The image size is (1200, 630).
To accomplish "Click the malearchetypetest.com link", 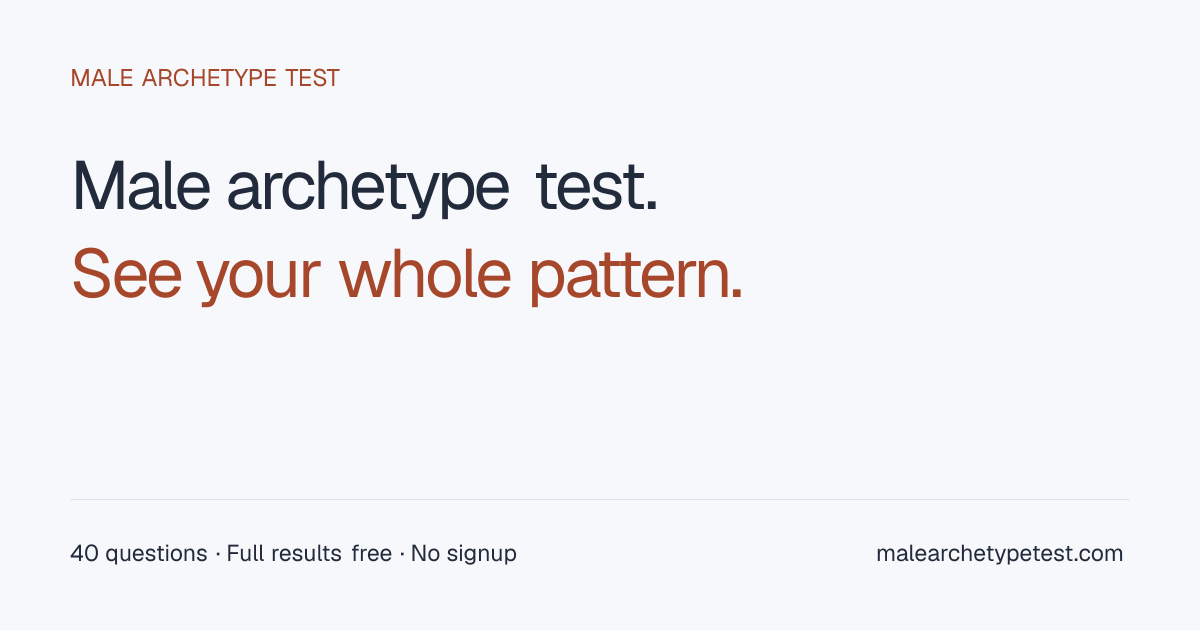I will [x=999, y=553].
